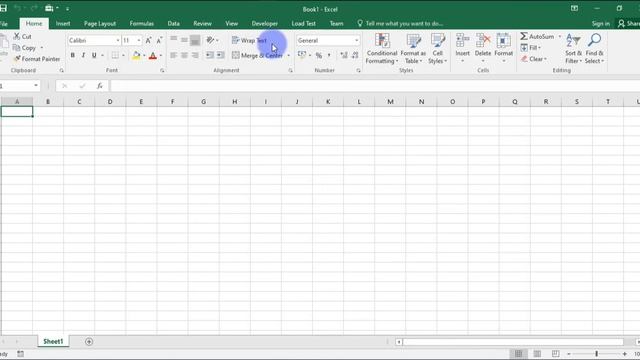Open Format as Table gallery
The height and width of the screenshot is (360, 640).
(x=413, y=49)
